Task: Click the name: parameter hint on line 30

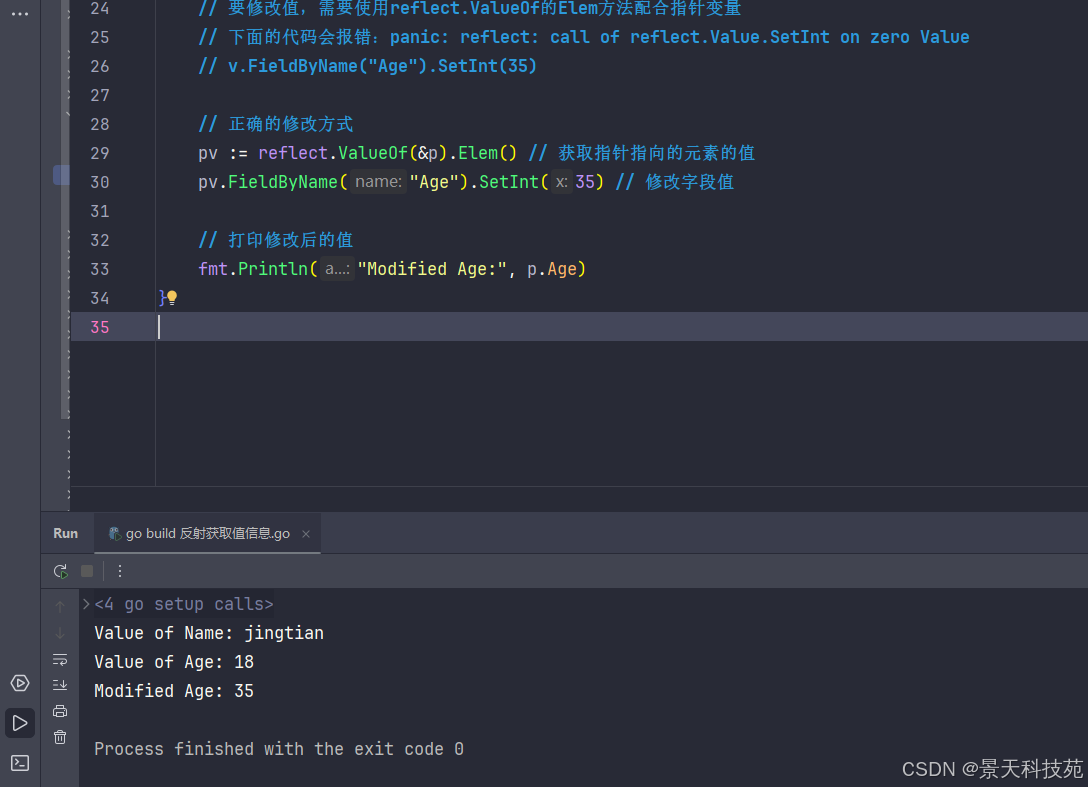Action: coord(378,182)
